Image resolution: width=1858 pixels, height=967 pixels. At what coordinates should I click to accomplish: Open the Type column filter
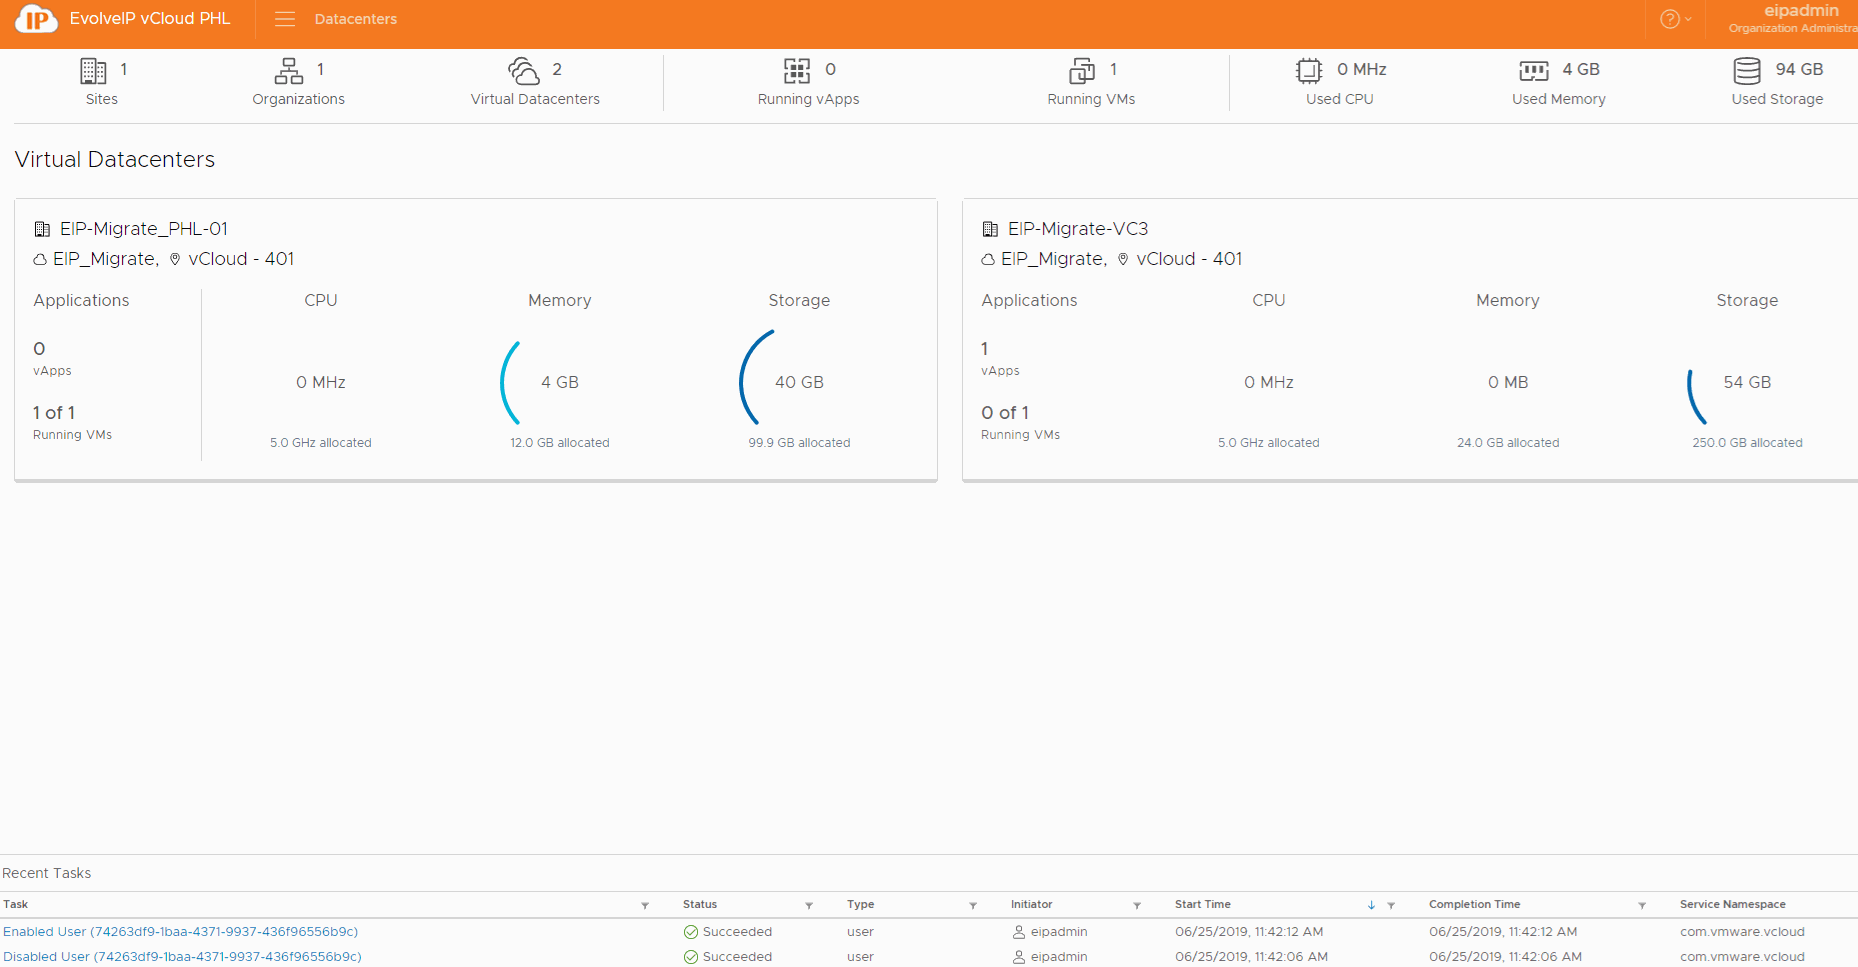(x=973, y=905)
